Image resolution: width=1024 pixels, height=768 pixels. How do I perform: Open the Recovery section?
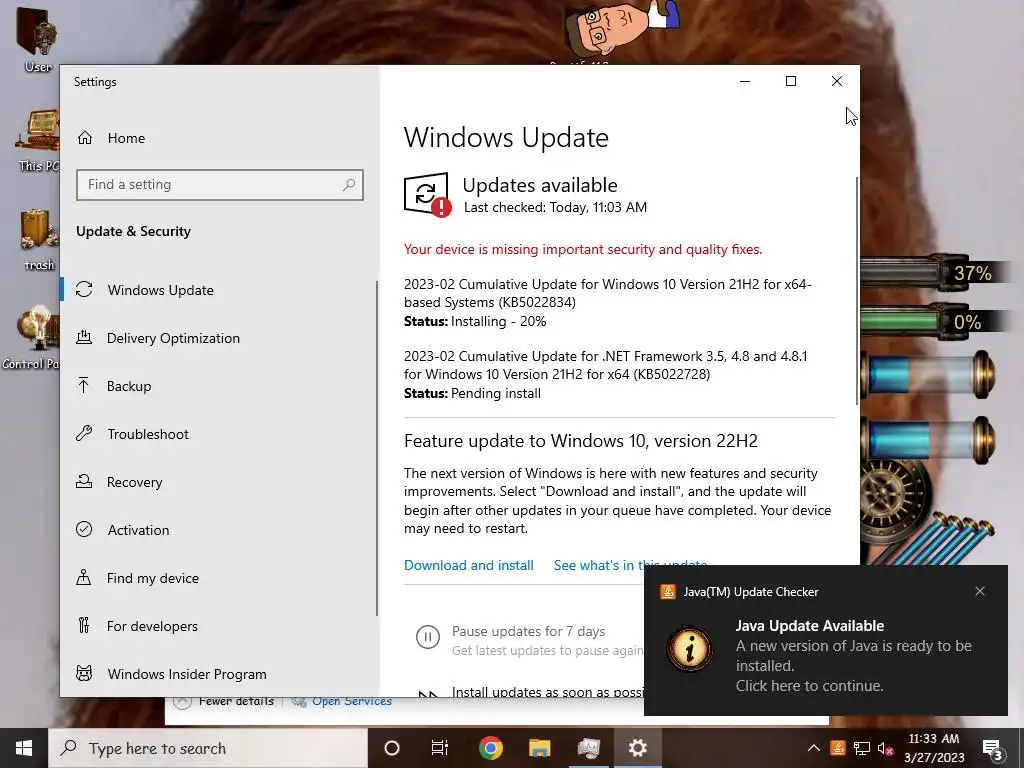[x=135, y=482]
